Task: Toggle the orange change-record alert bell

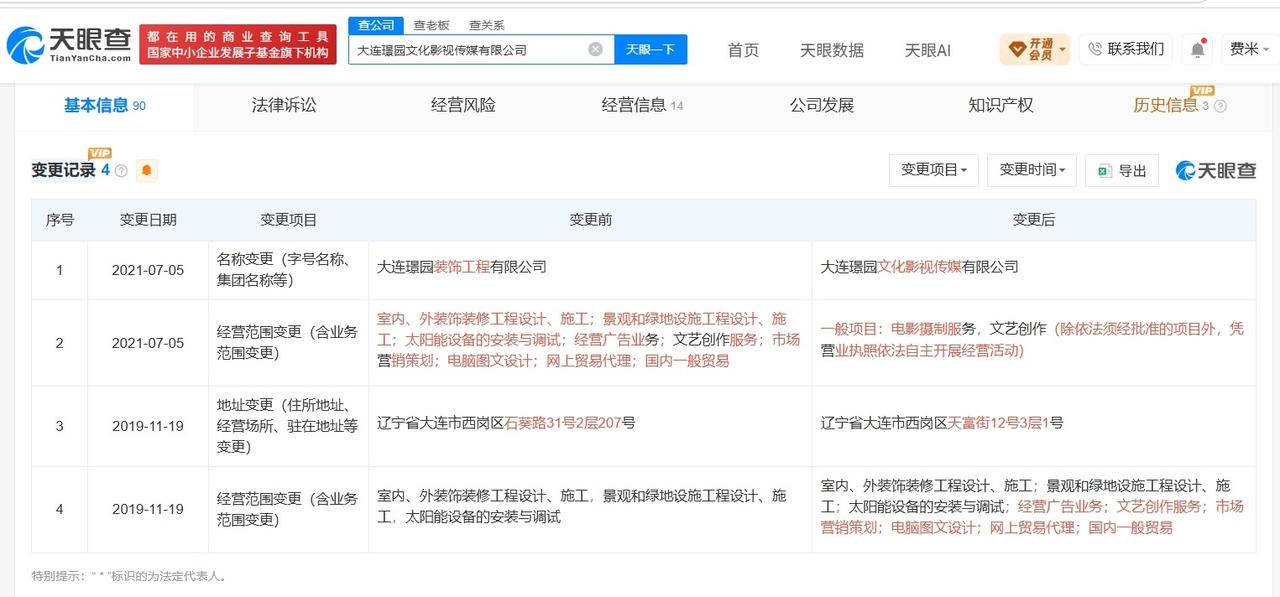Action: [x=147, y=170]
